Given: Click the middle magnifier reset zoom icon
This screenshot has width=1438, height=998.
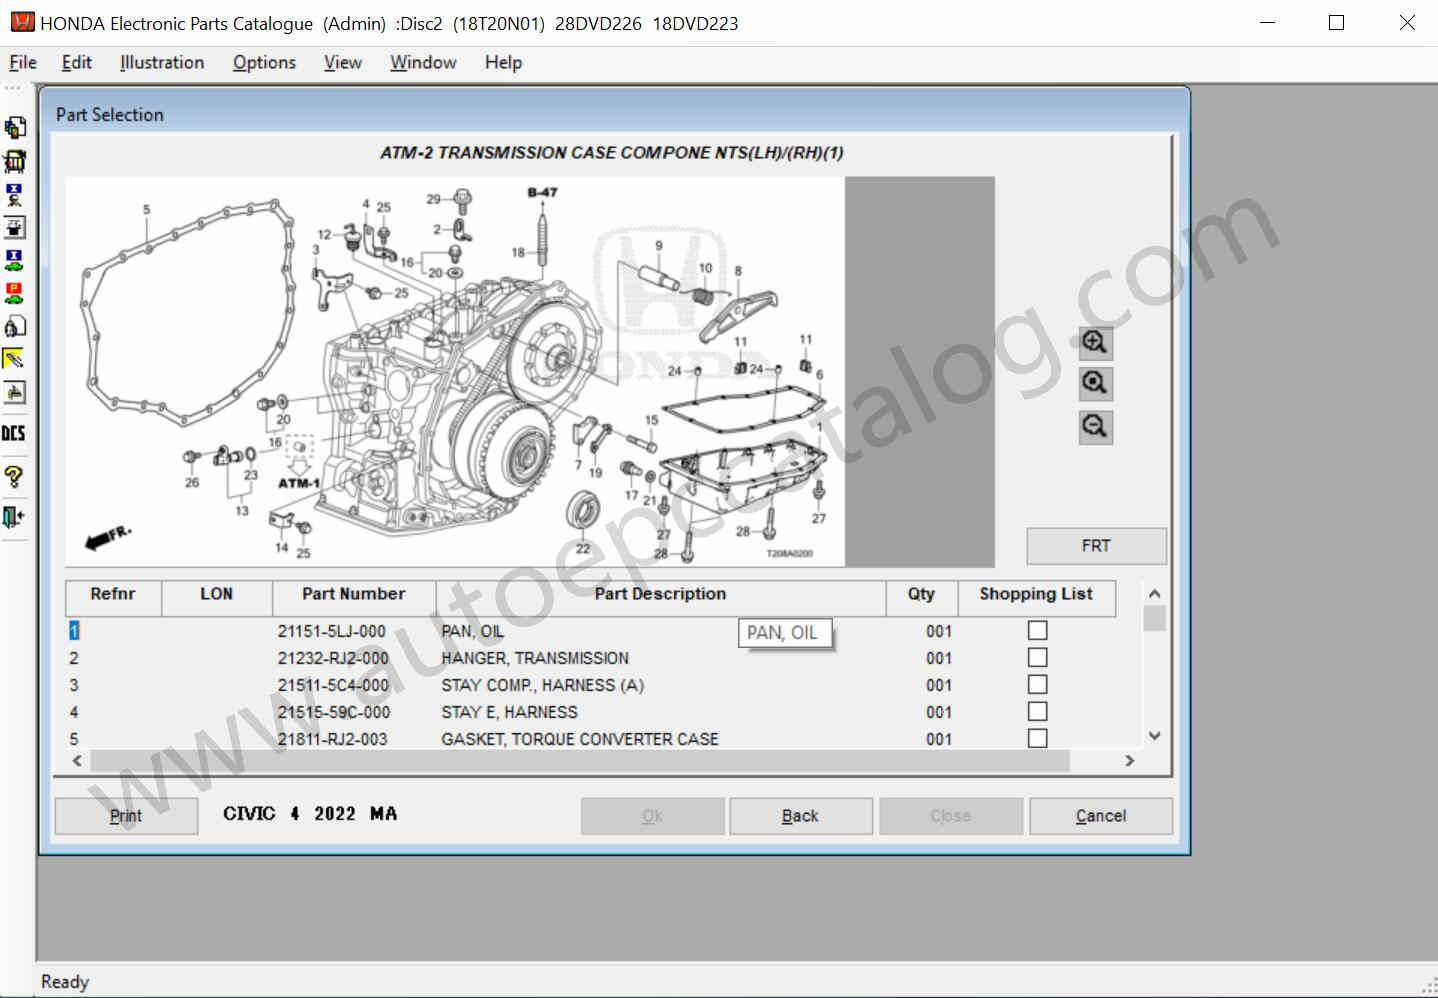Looking at the screenshot, I should (x=1095, y=384).
